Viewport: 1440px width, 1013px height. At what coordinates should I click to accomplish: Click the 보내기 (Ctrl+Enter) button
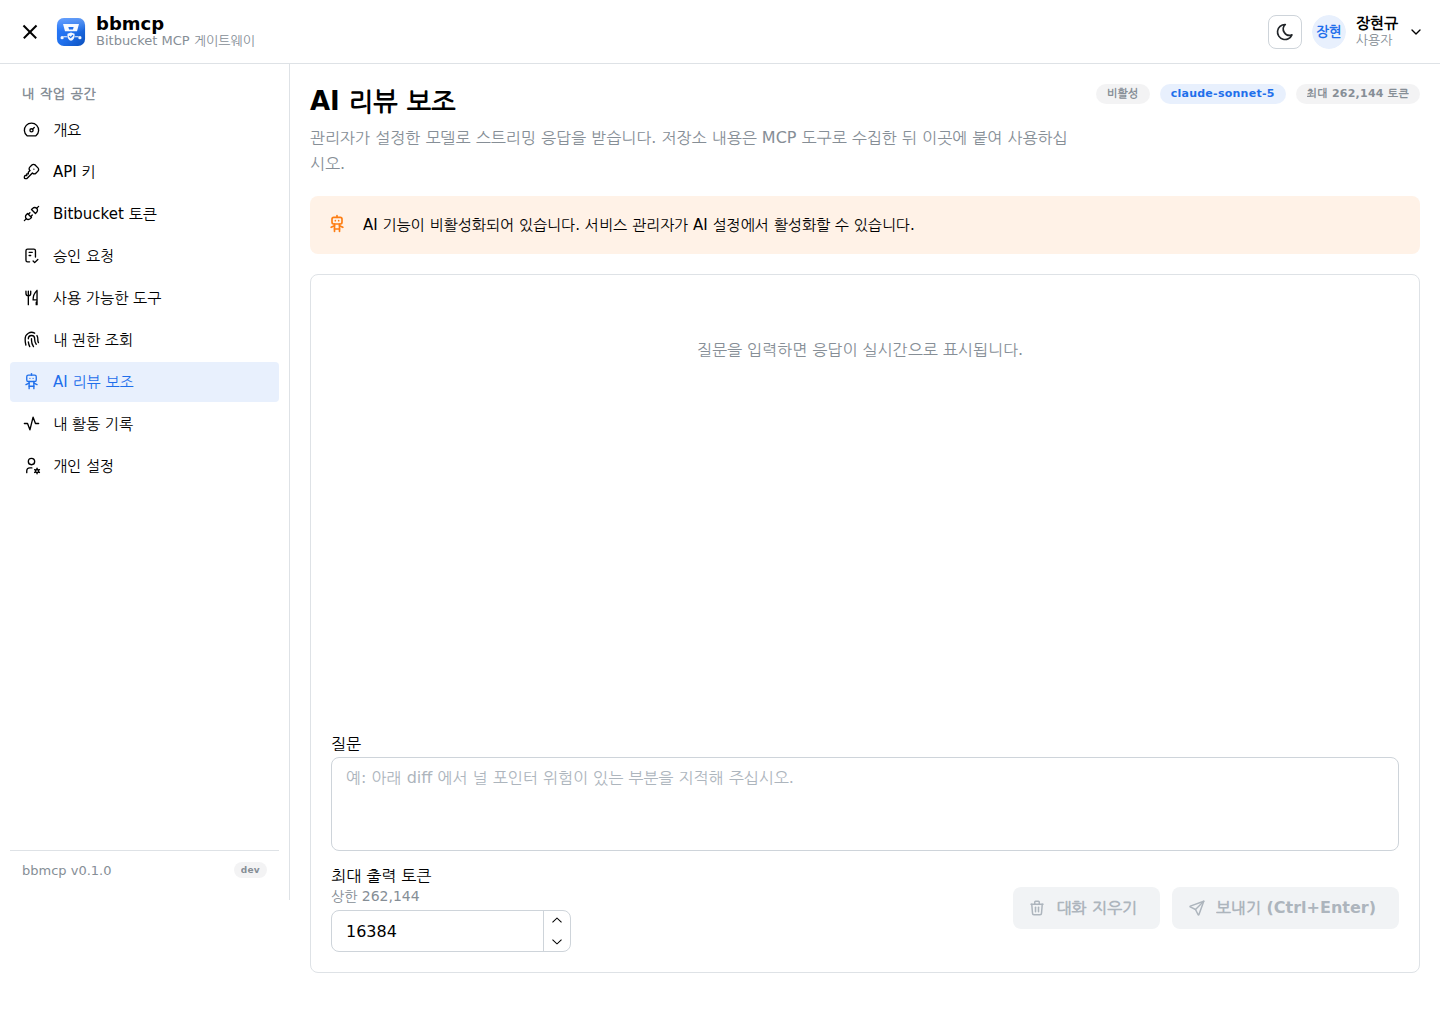point(1285,908)
